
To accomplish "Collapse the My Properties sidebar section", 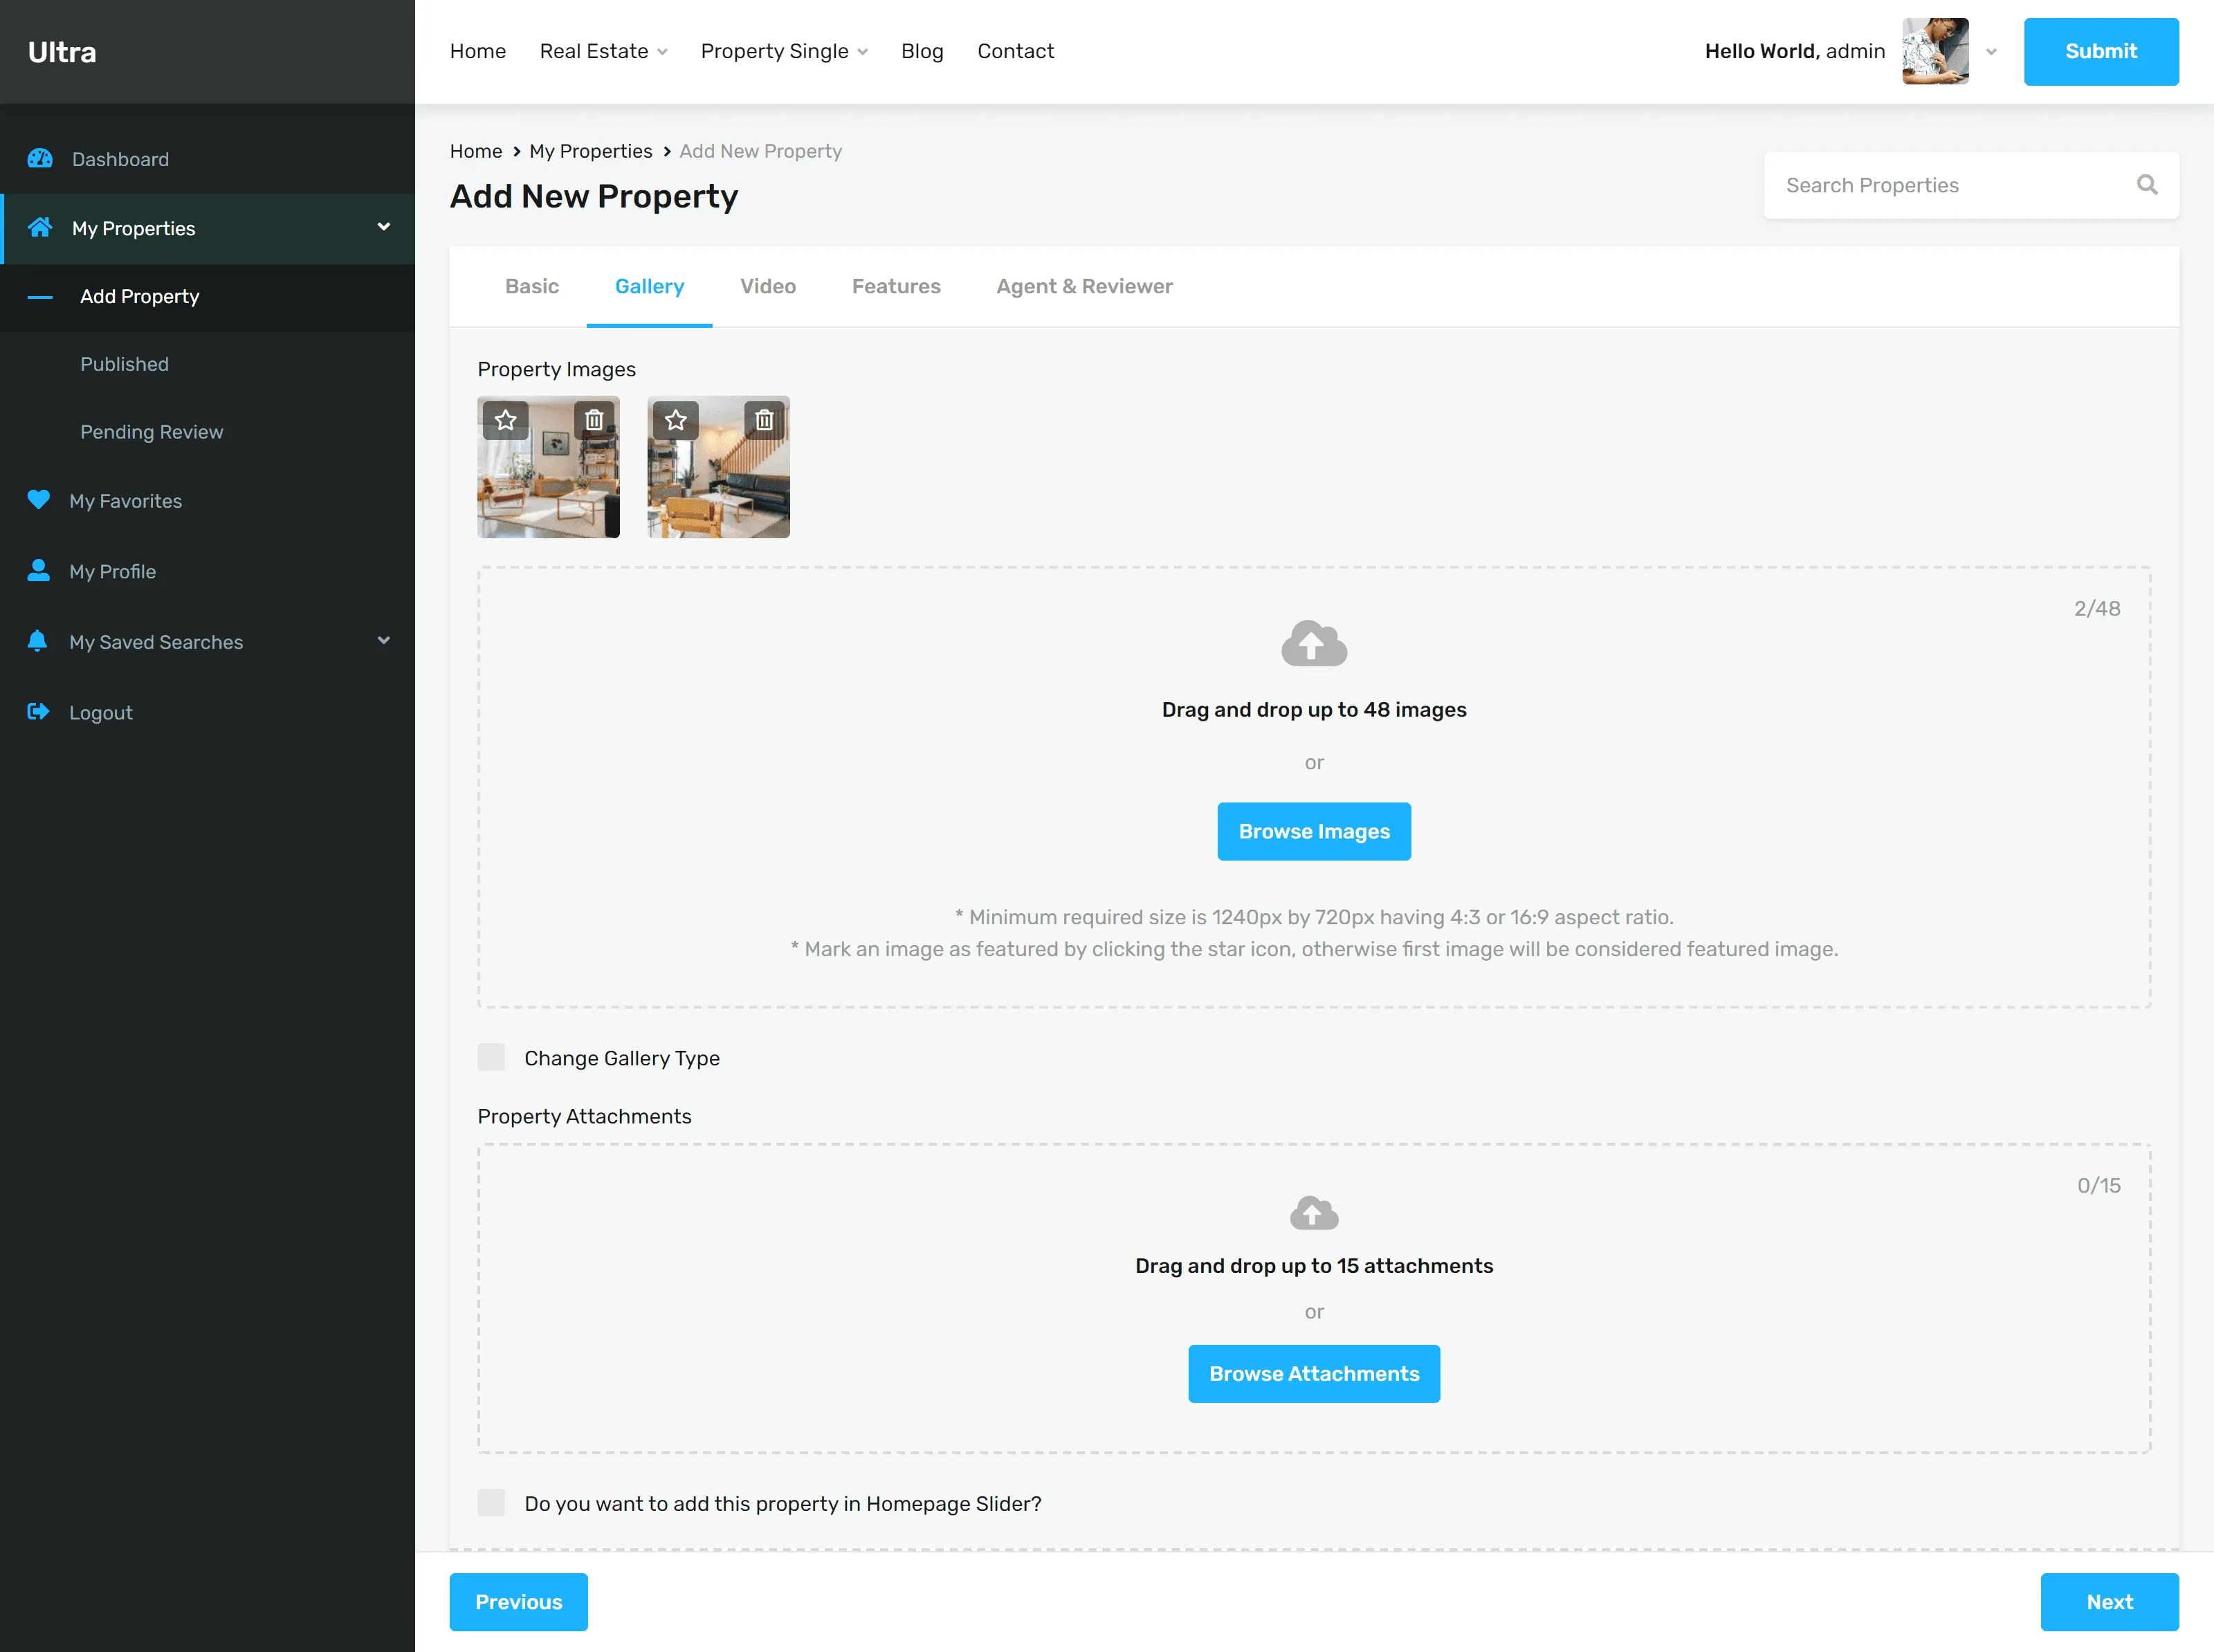I will pos(383,227).
